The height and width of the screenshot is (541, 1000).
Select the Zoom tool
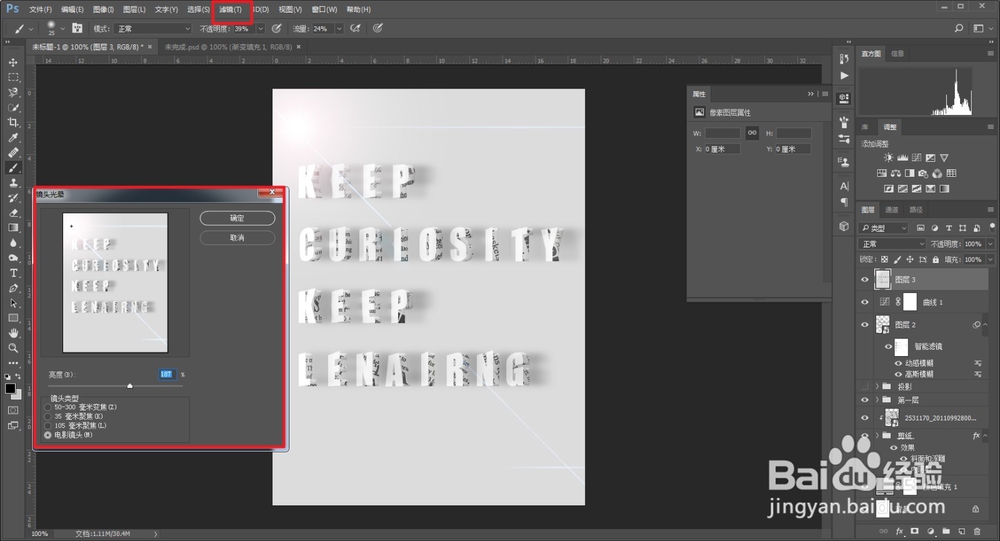(x=13, y=348)
